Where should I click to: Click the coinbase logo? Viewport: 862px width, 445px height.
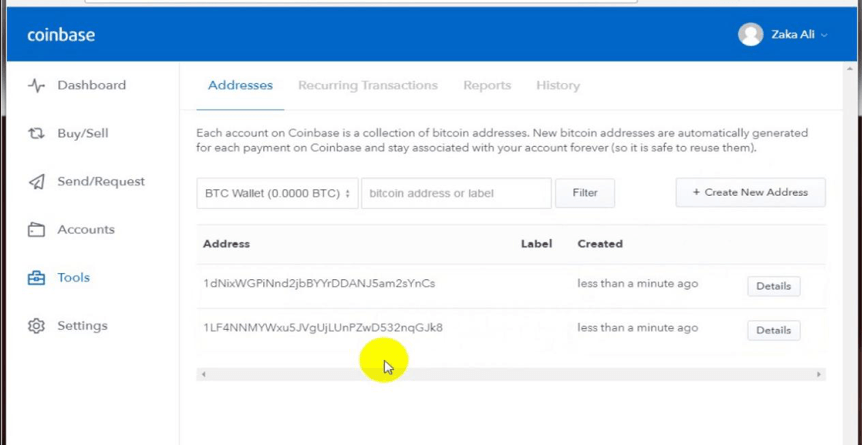[61, 35]
